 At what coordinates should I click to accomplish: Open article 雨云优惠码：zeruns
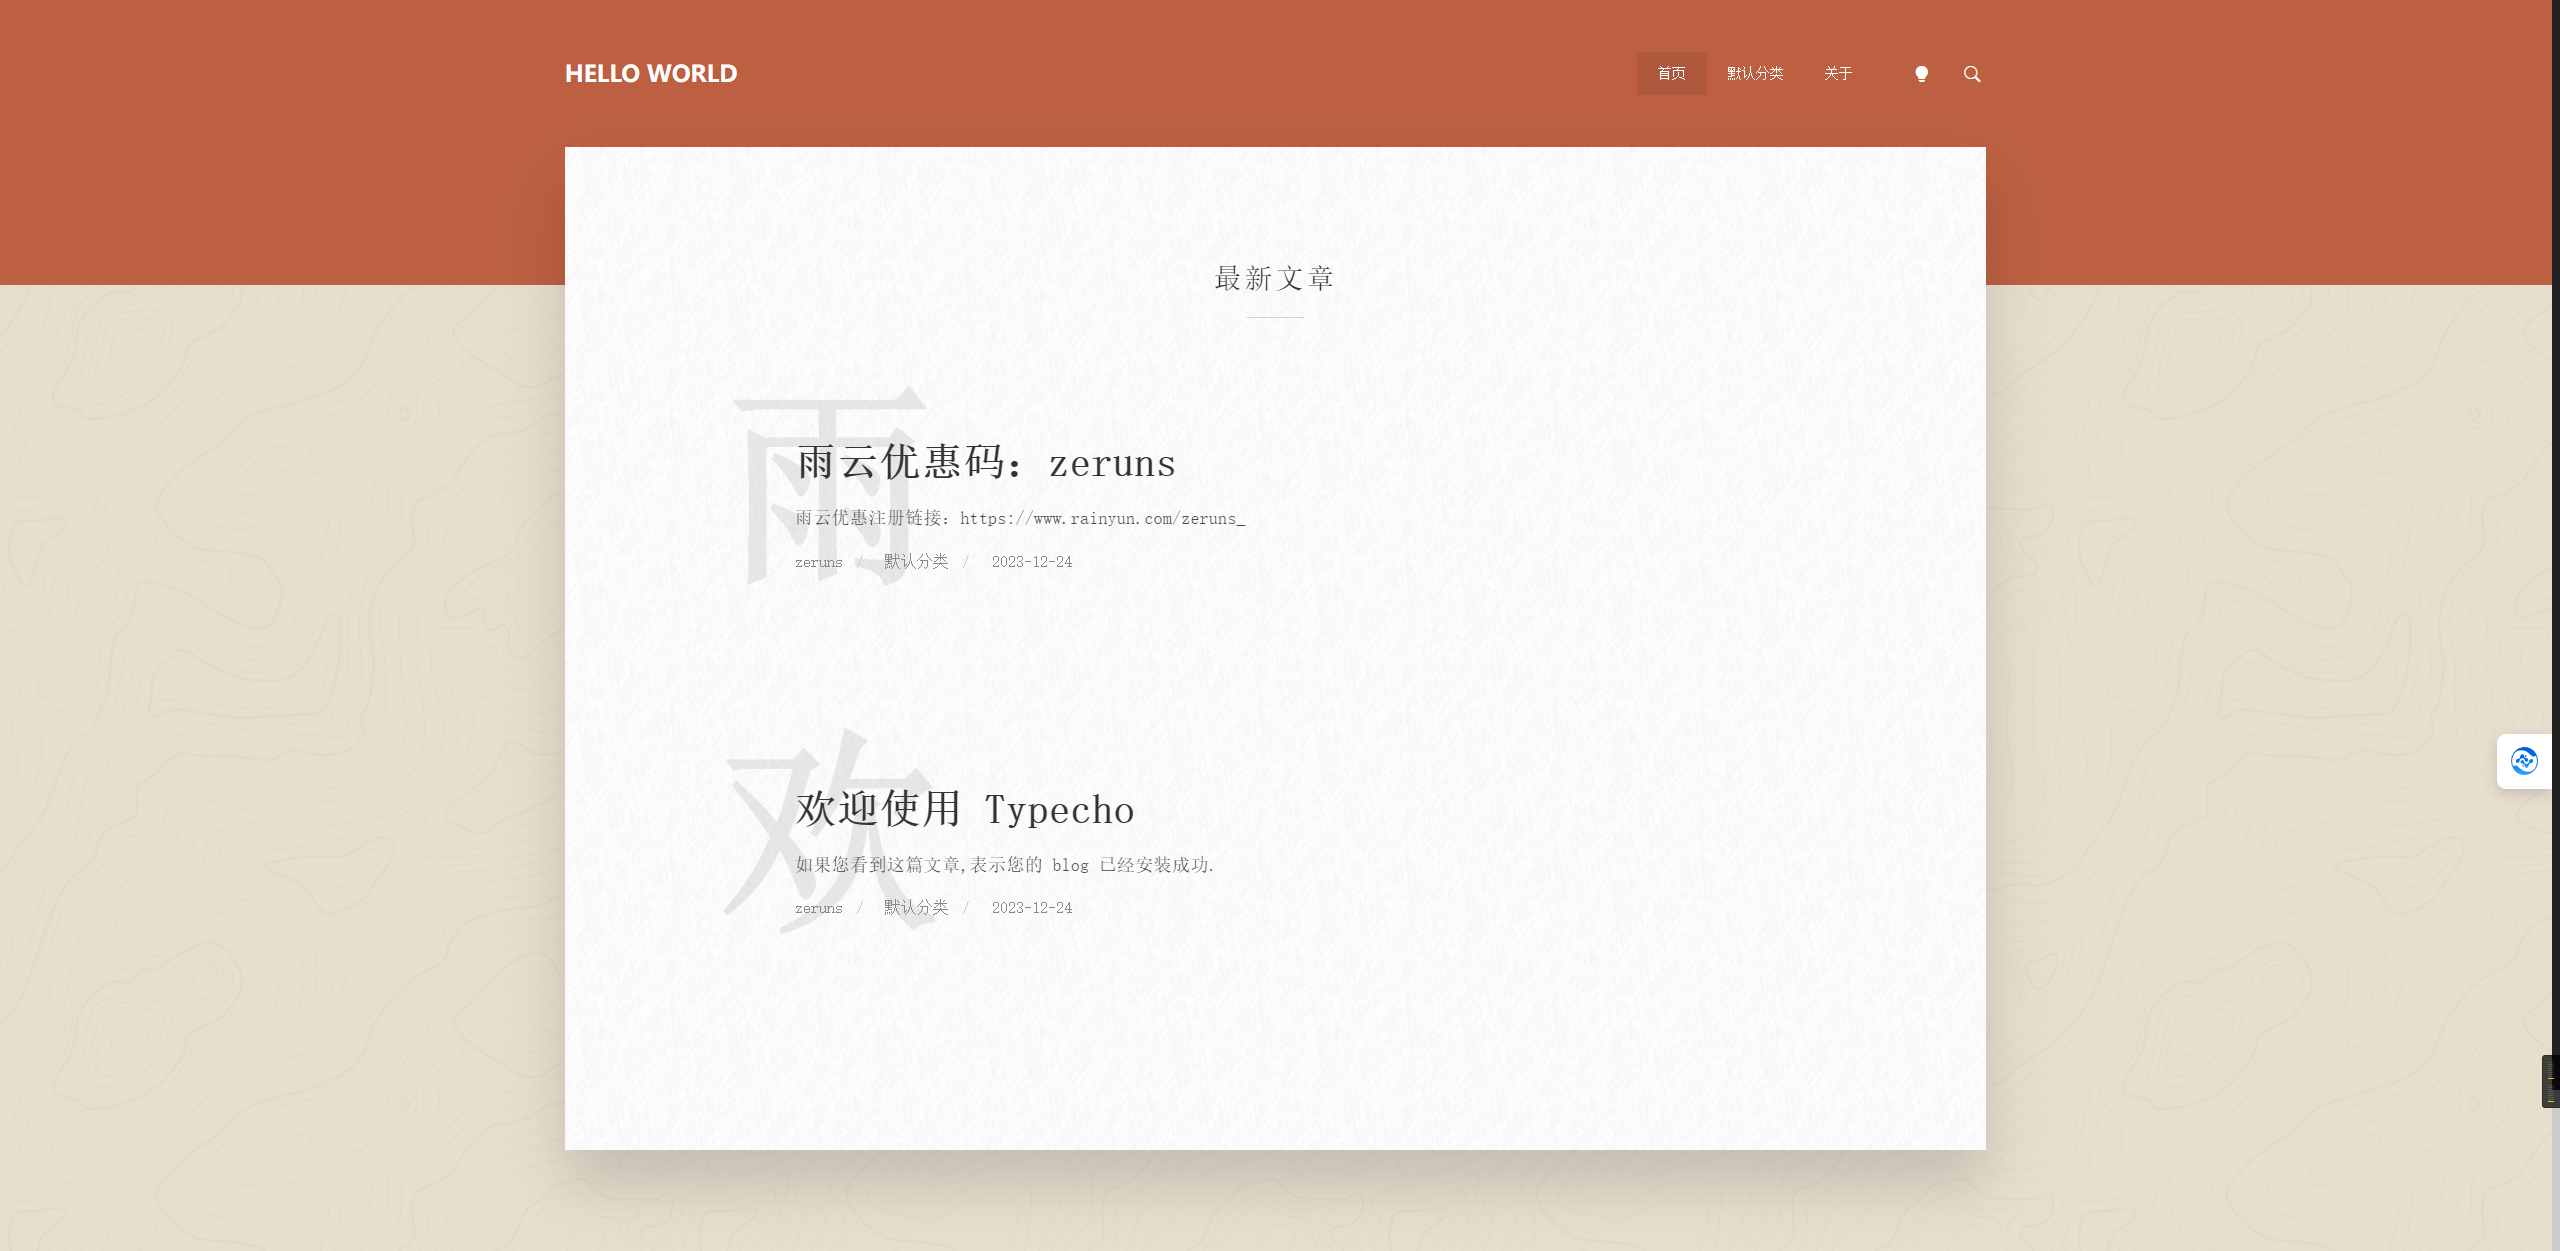pyautogui.click(x=985, y=463)
